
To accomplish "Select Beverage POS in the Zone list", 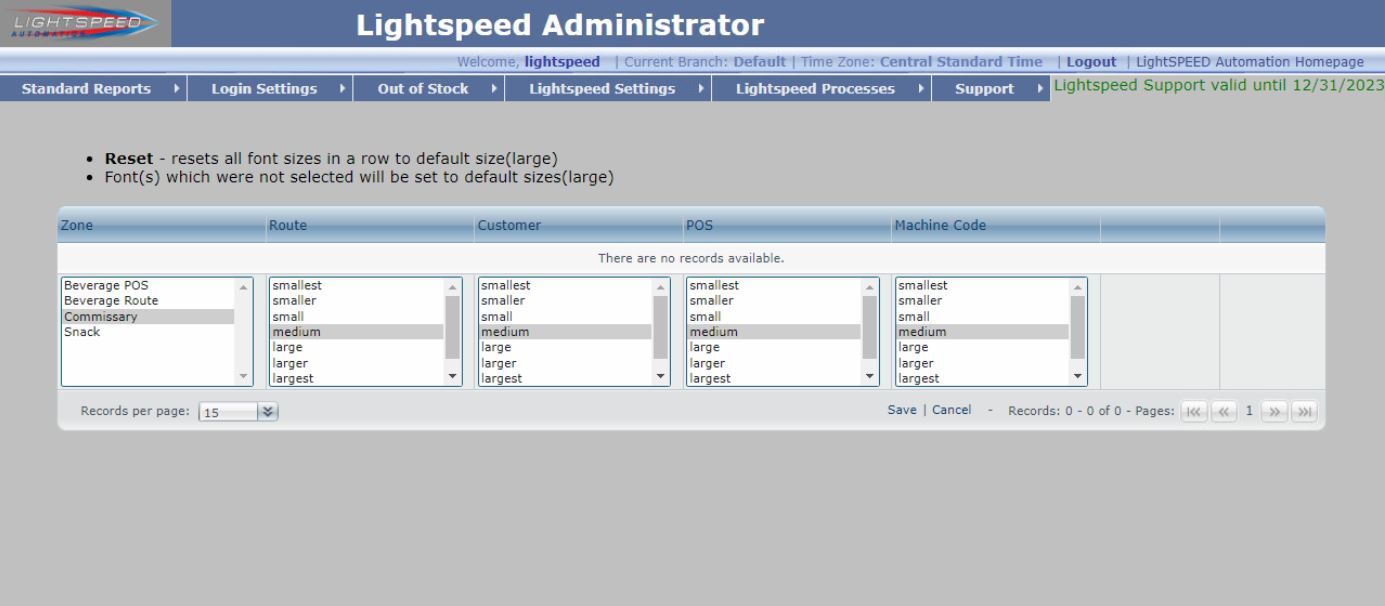I will (x=148, y=285).
